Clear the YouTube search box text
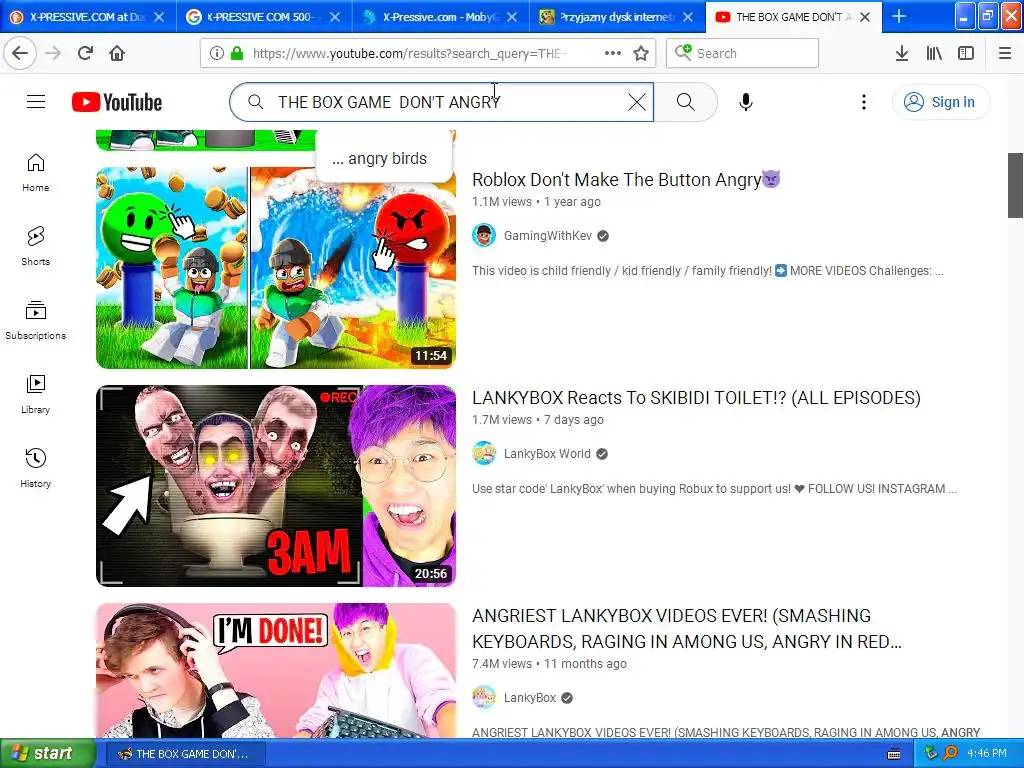 637,102
